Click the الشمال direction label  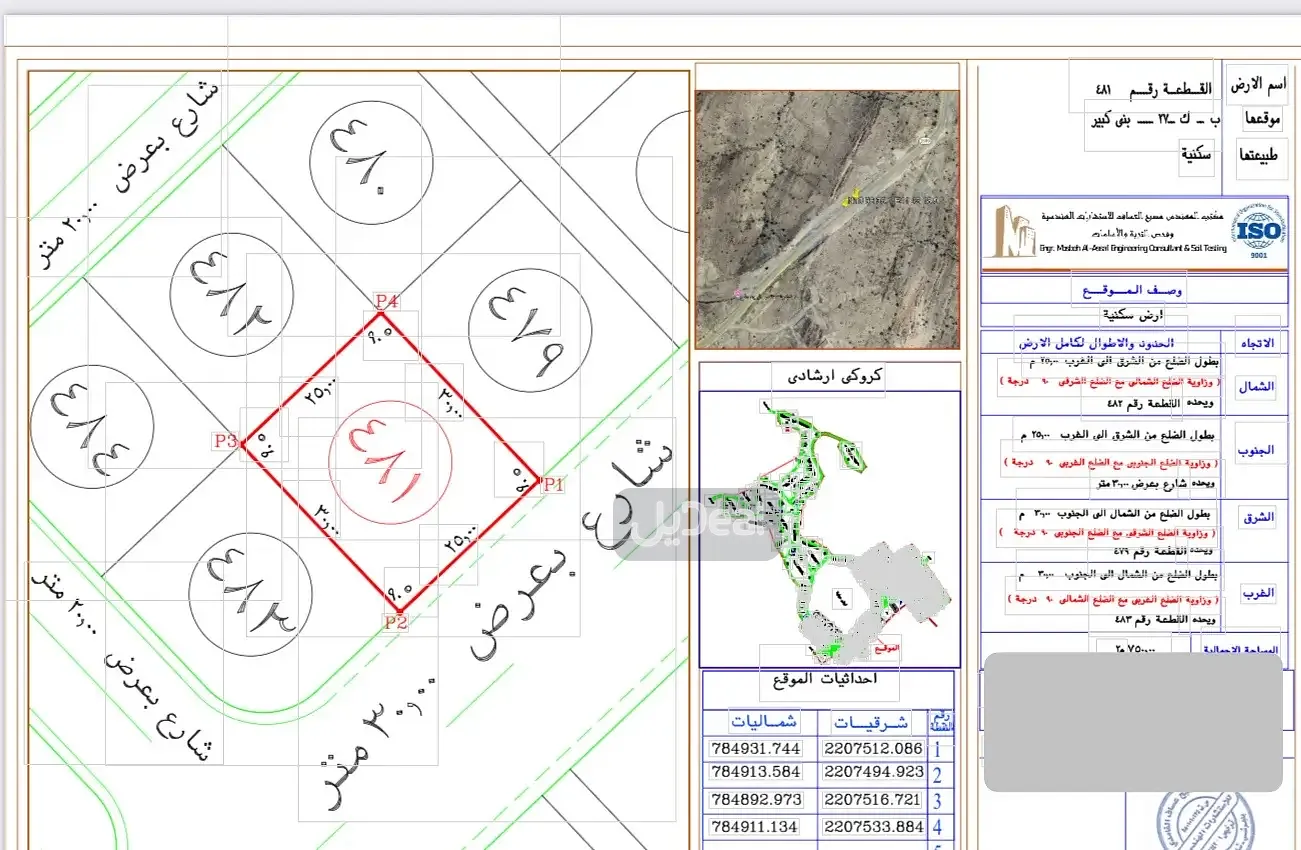[1256, 388]
